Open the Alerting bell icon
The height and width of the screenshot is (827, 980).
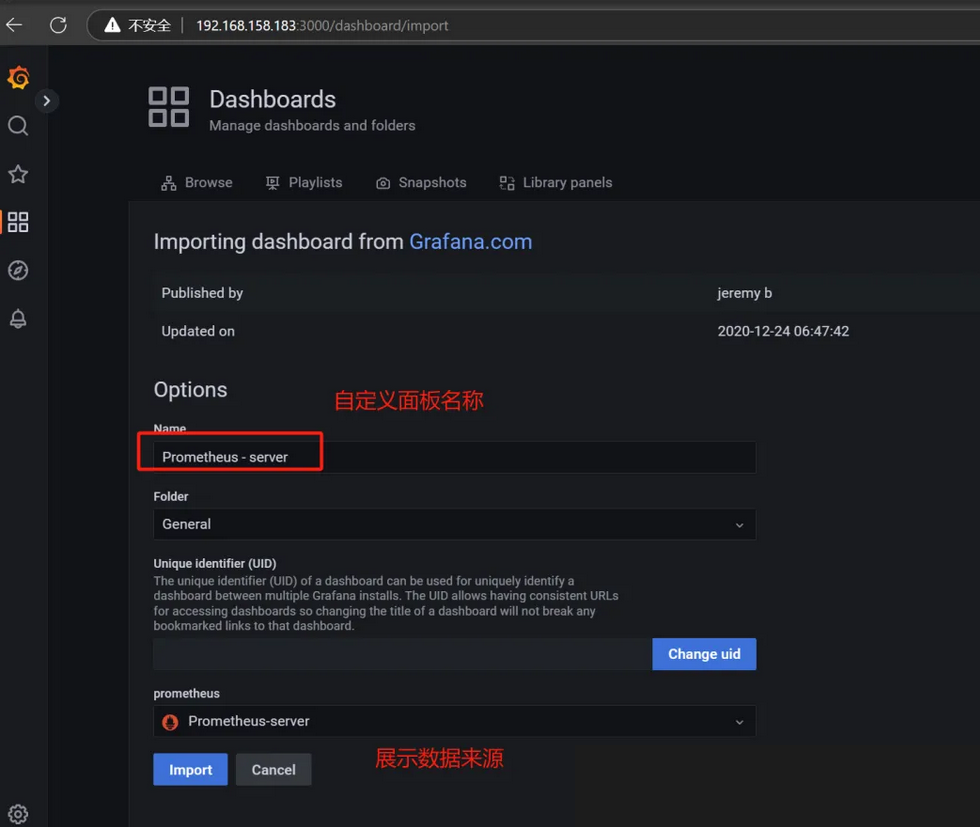pos(18,319)
